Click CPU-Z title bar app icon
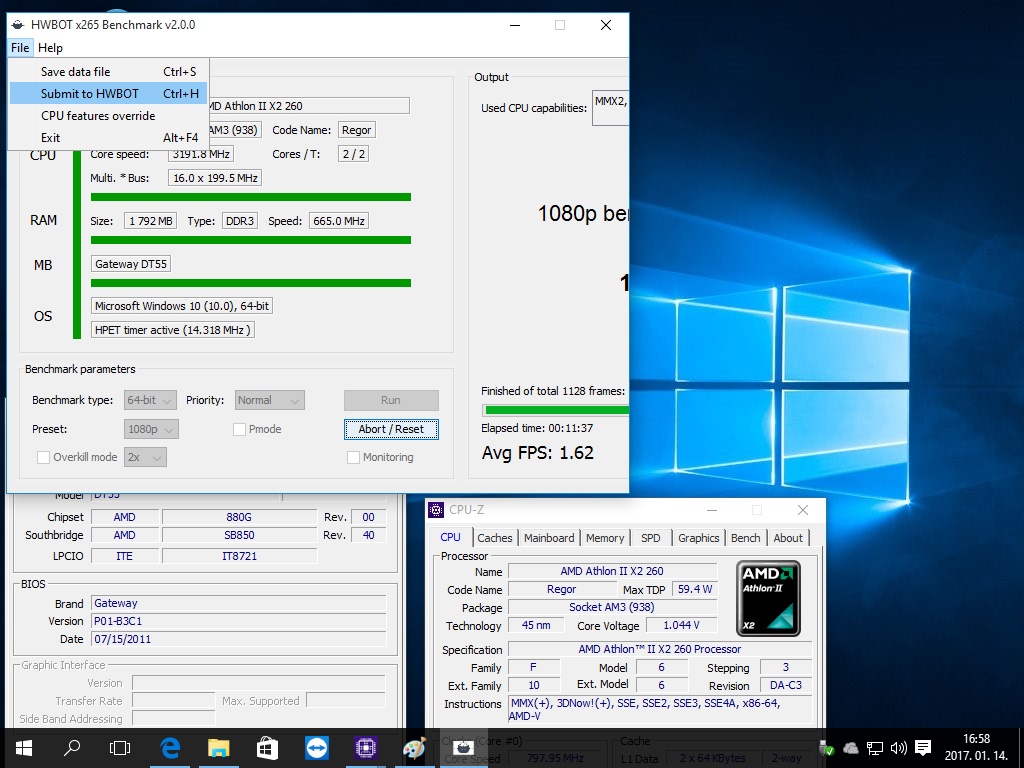1024x768 pixels. (436, 510)
